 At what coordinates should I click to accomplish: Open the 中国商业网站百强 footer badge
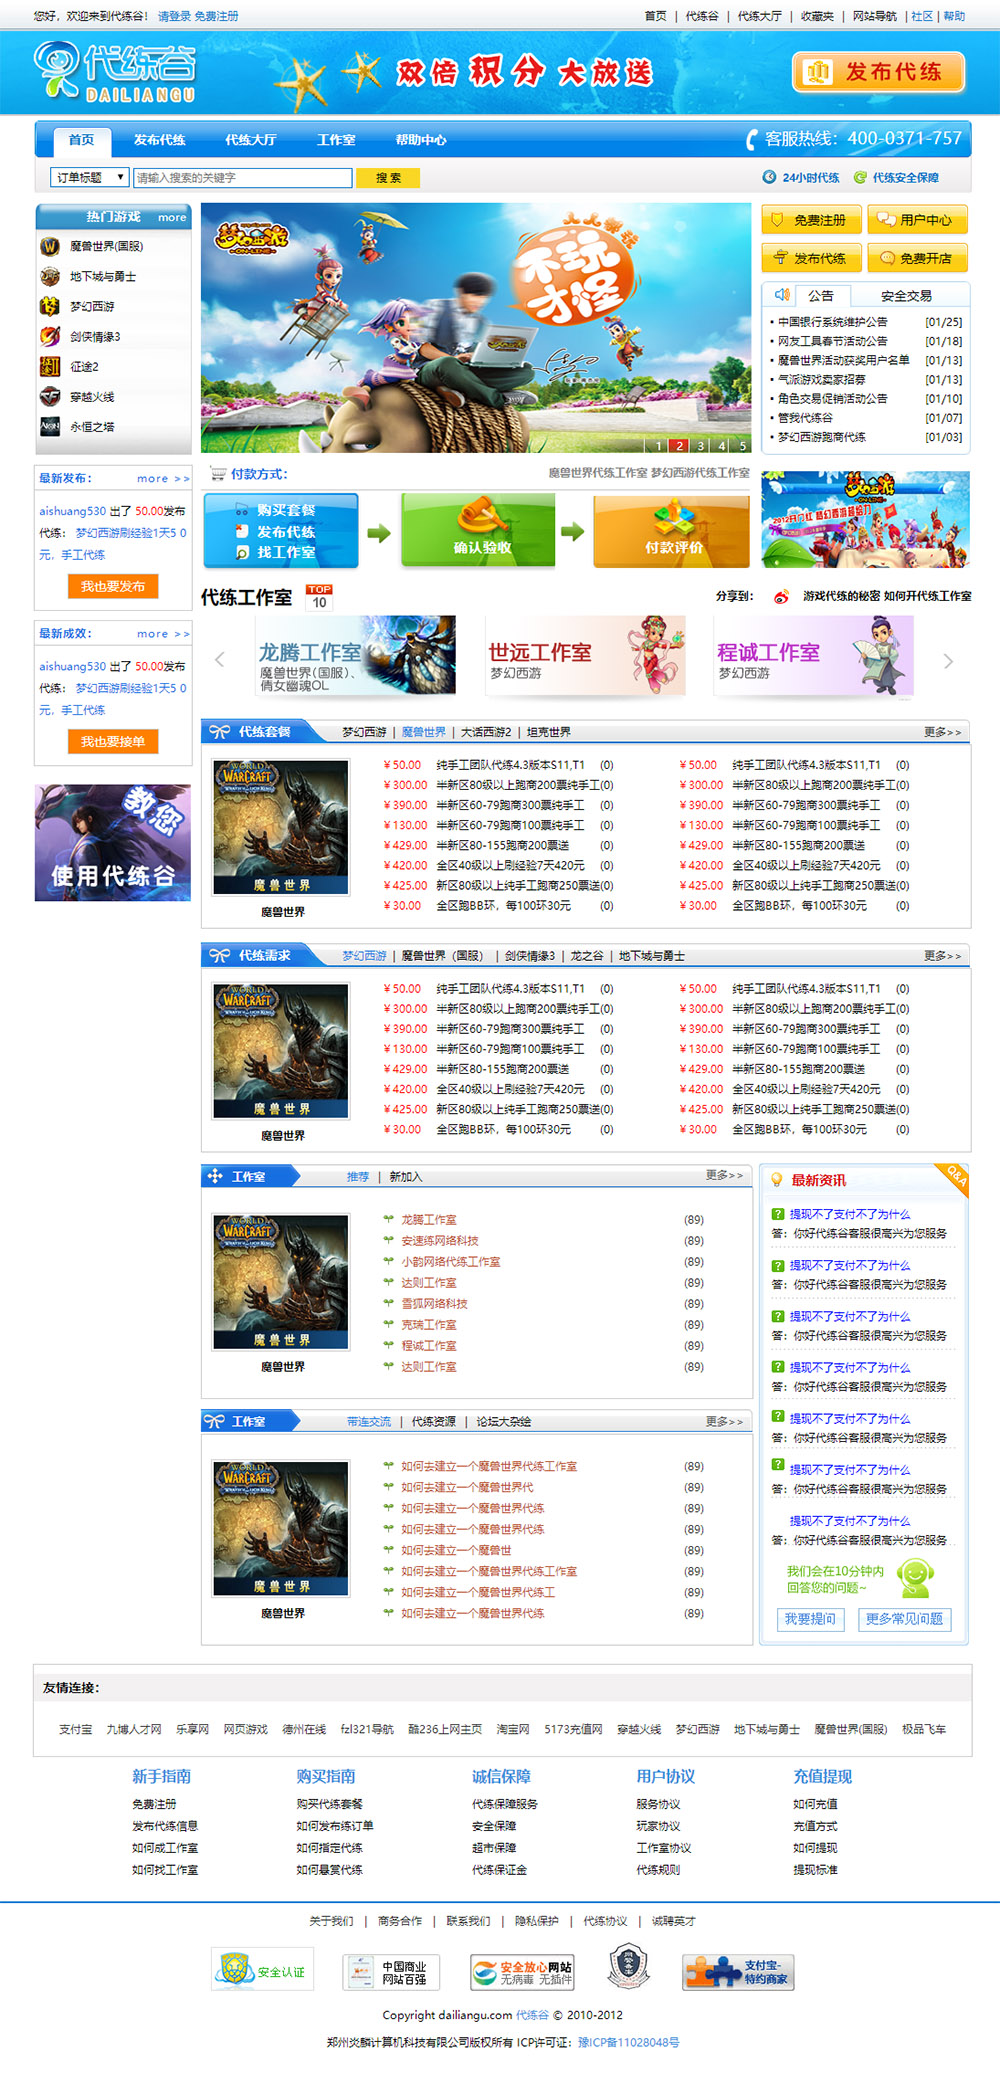[391, 1972]
